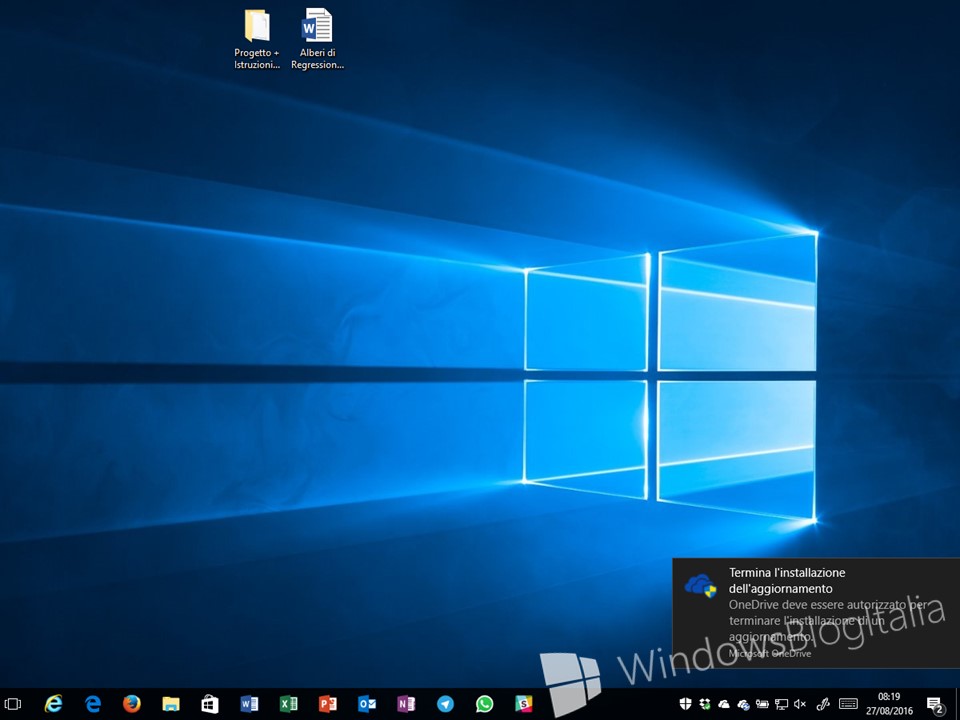Select the 'Progetto + Istruzioni' desktop folder
This screenshot has height=720, width=960.
257,39
